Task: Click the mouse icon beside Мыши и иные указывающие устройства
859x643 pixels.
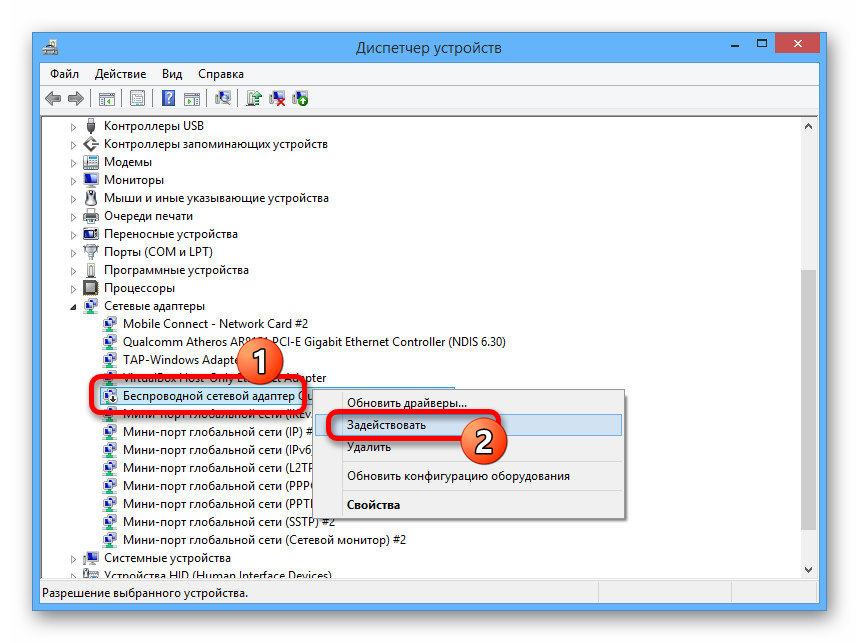Action: [91, 198]
